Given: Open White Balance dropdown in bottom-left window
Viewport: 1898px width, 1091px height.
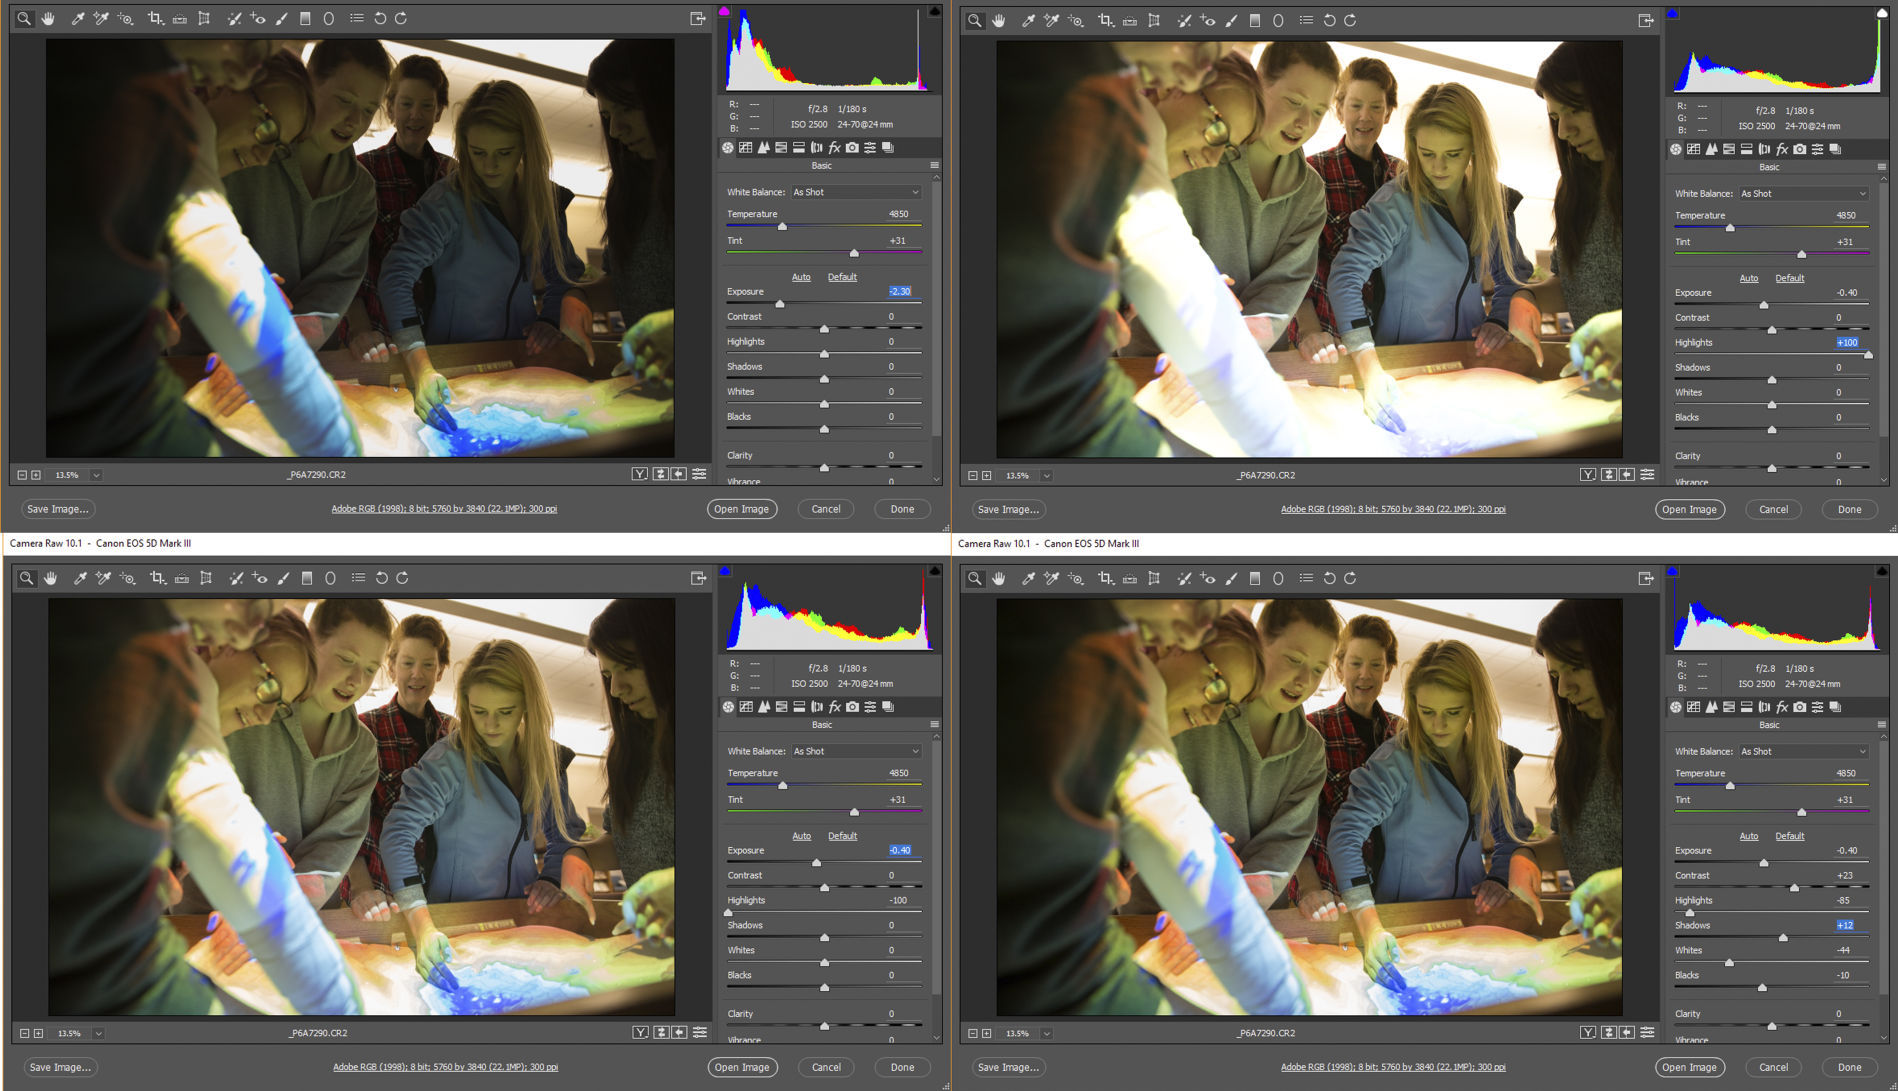Looking at the screenshot, I should point(856,751).
